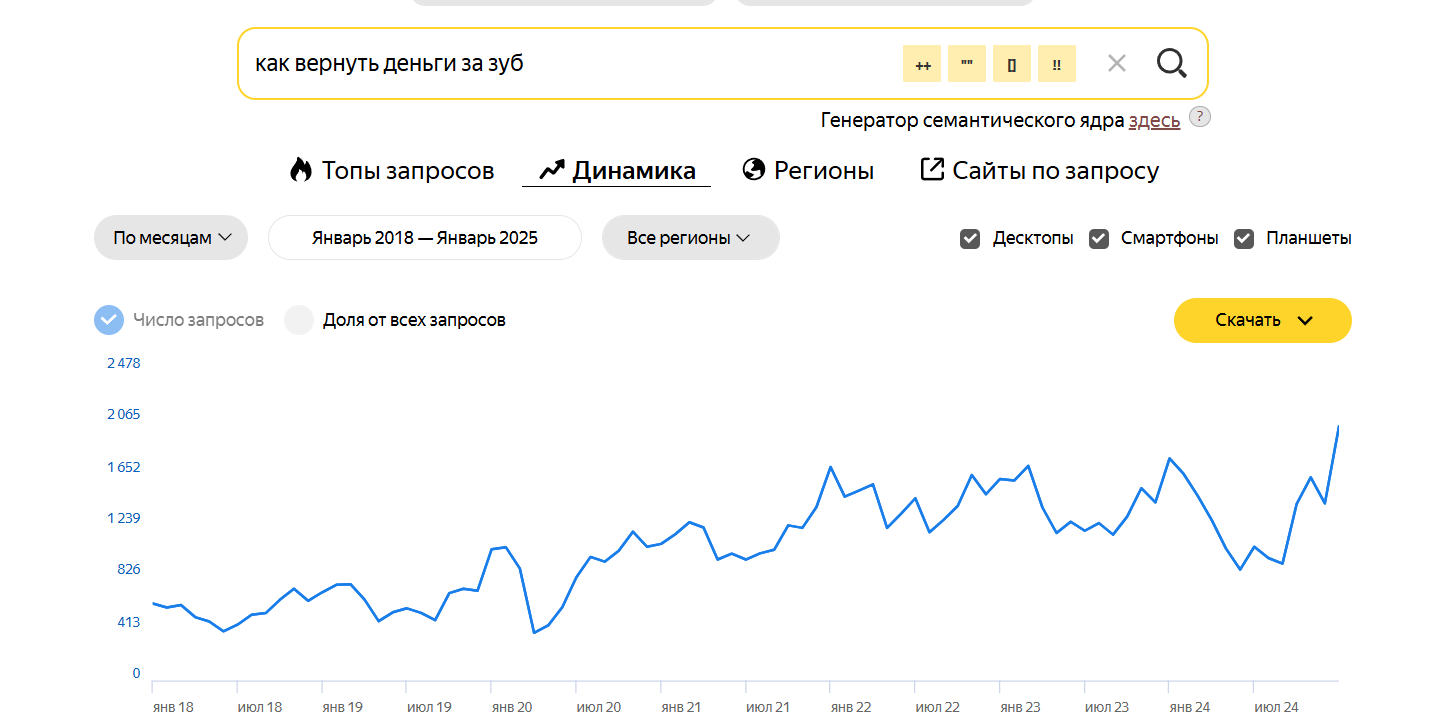Toggle the Планшеты checkbox
This screenshot has width=1450, height=723.
coord(1244,239)
